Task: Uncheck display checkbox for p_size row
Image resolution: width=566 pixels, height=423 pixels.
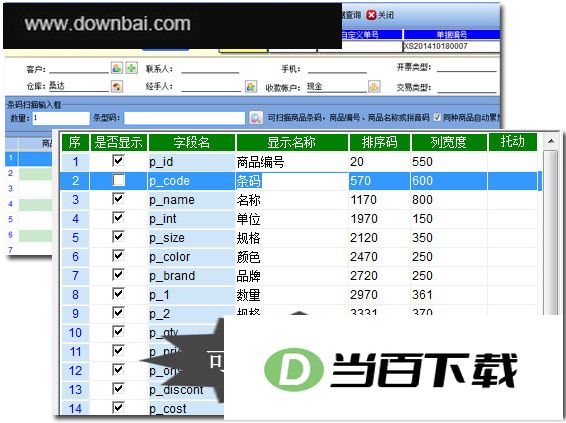Action: (118, 237)
